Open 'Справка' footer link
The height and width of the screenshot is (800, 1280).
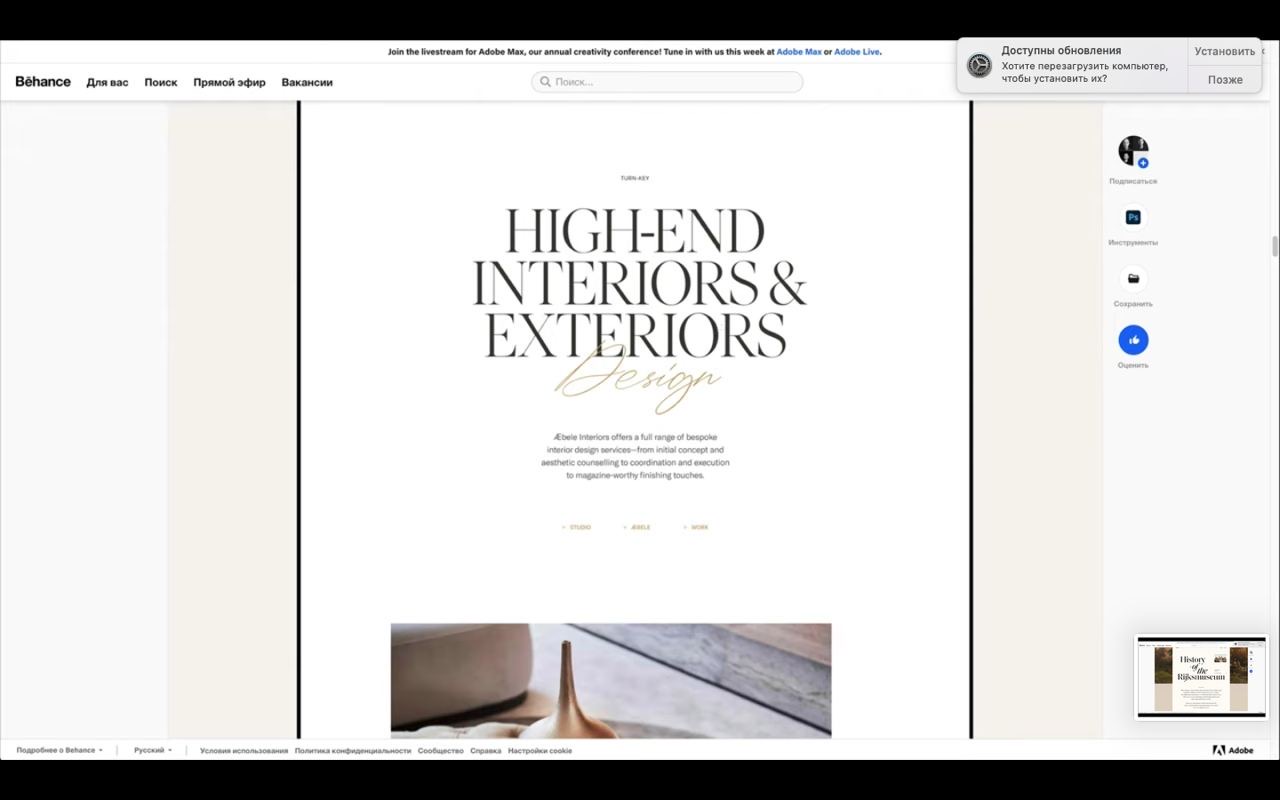(x=486, y=750)
